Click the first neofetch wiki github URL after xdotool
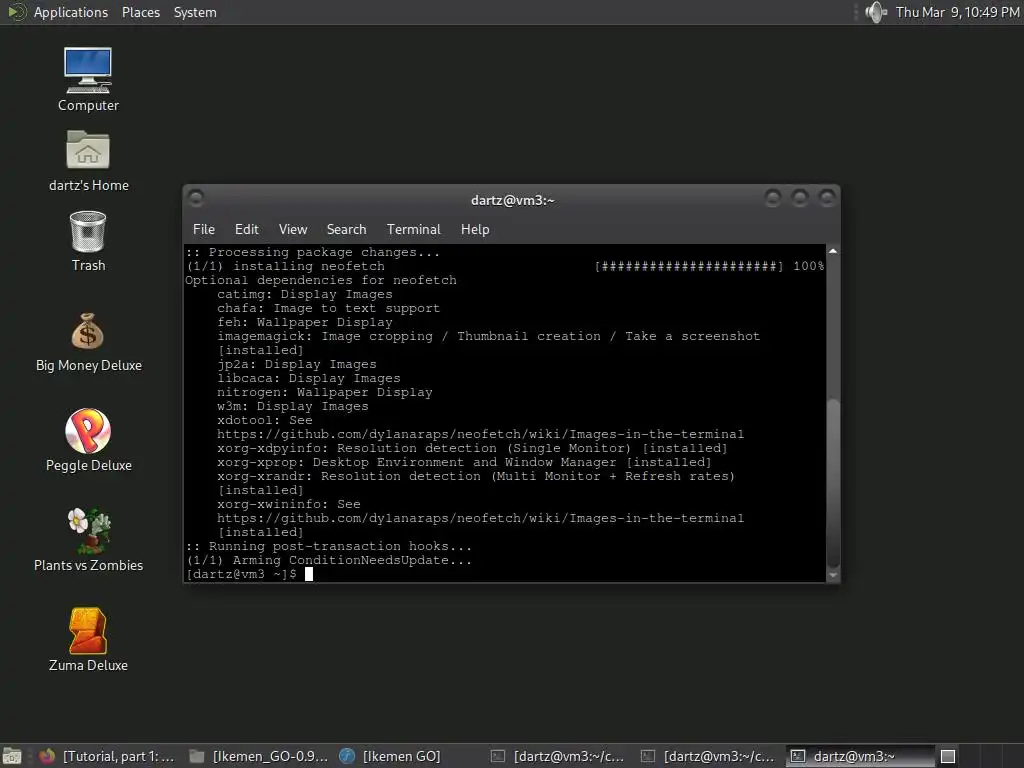 (480, 434)
